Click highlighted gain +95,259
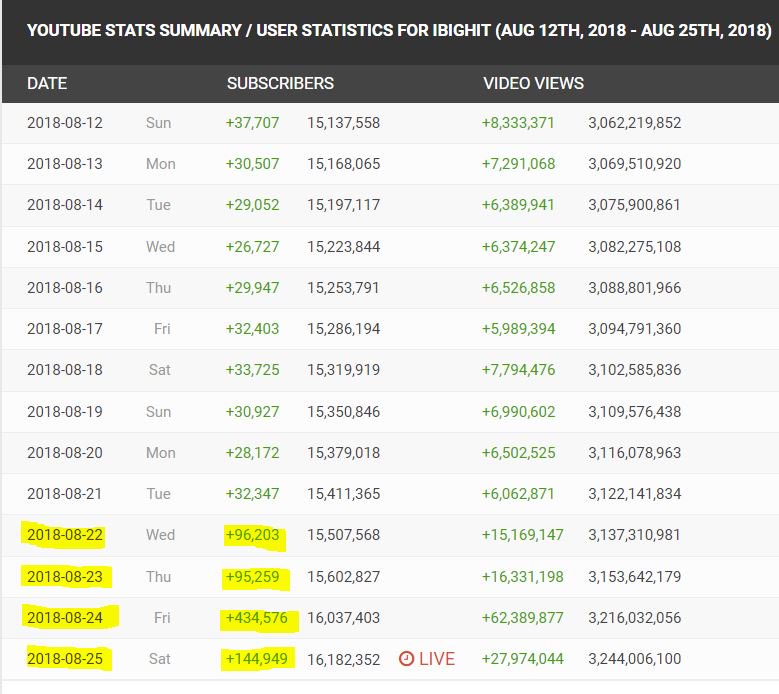 click(252, 577)
